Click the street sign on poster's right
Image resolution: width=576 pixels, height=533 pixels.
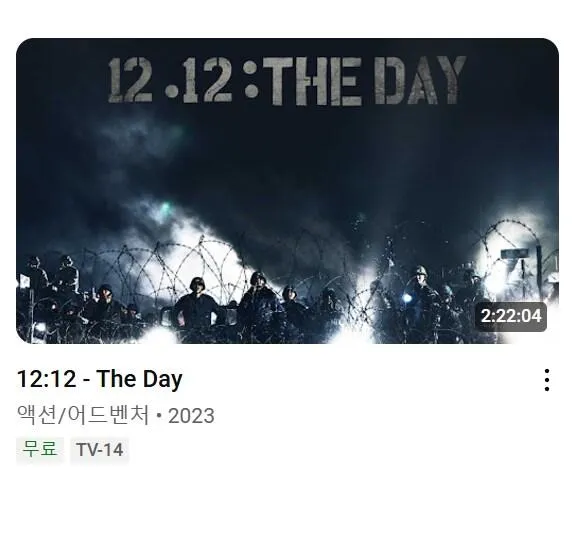click(515, 253)
